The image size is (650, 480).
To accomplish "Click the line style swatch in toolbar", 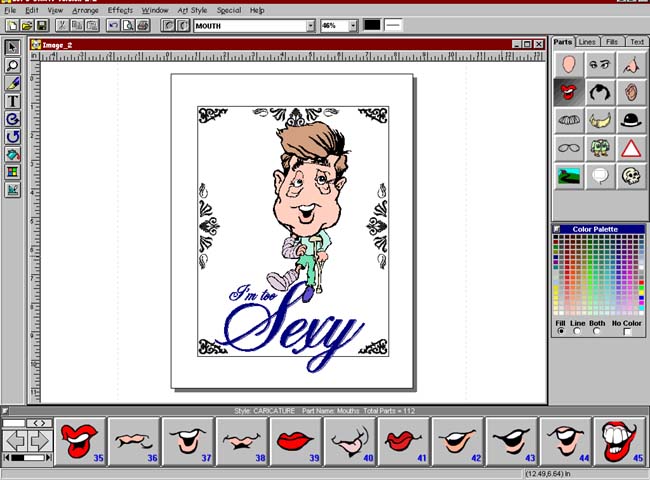I will click(393, 25).
